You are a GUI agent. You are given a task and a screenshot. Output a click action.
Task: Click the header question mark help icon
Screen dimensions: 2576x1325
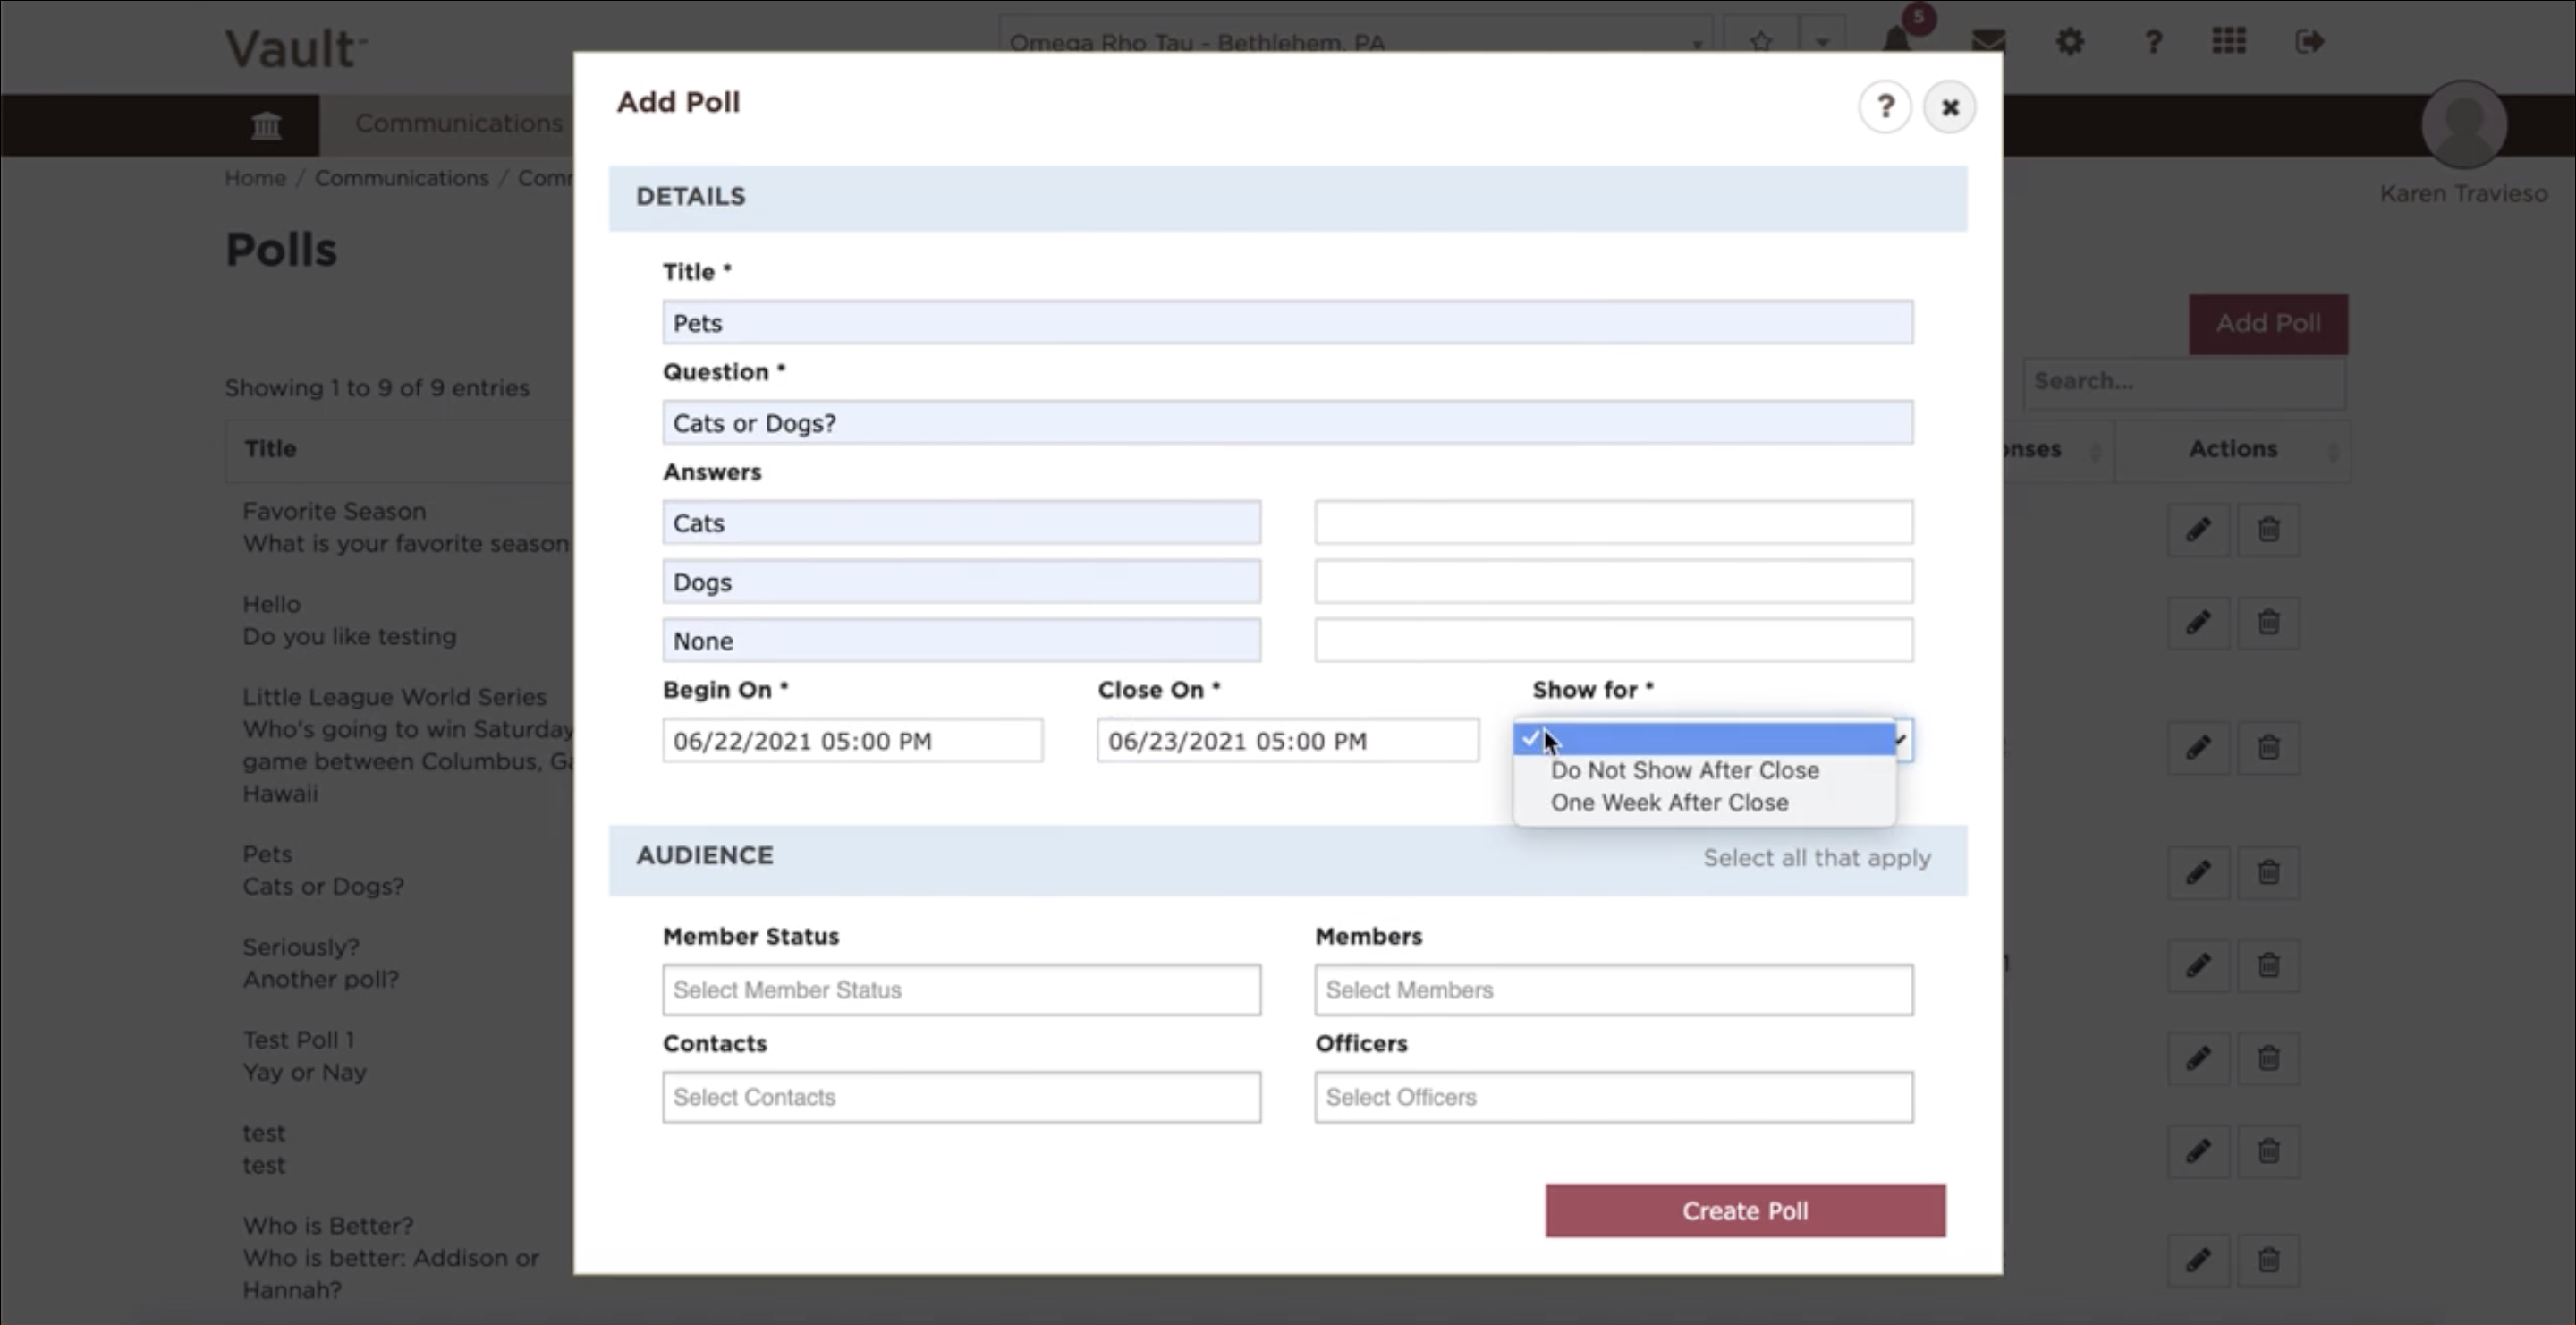pyautogui.click(x=2153, y=41)
